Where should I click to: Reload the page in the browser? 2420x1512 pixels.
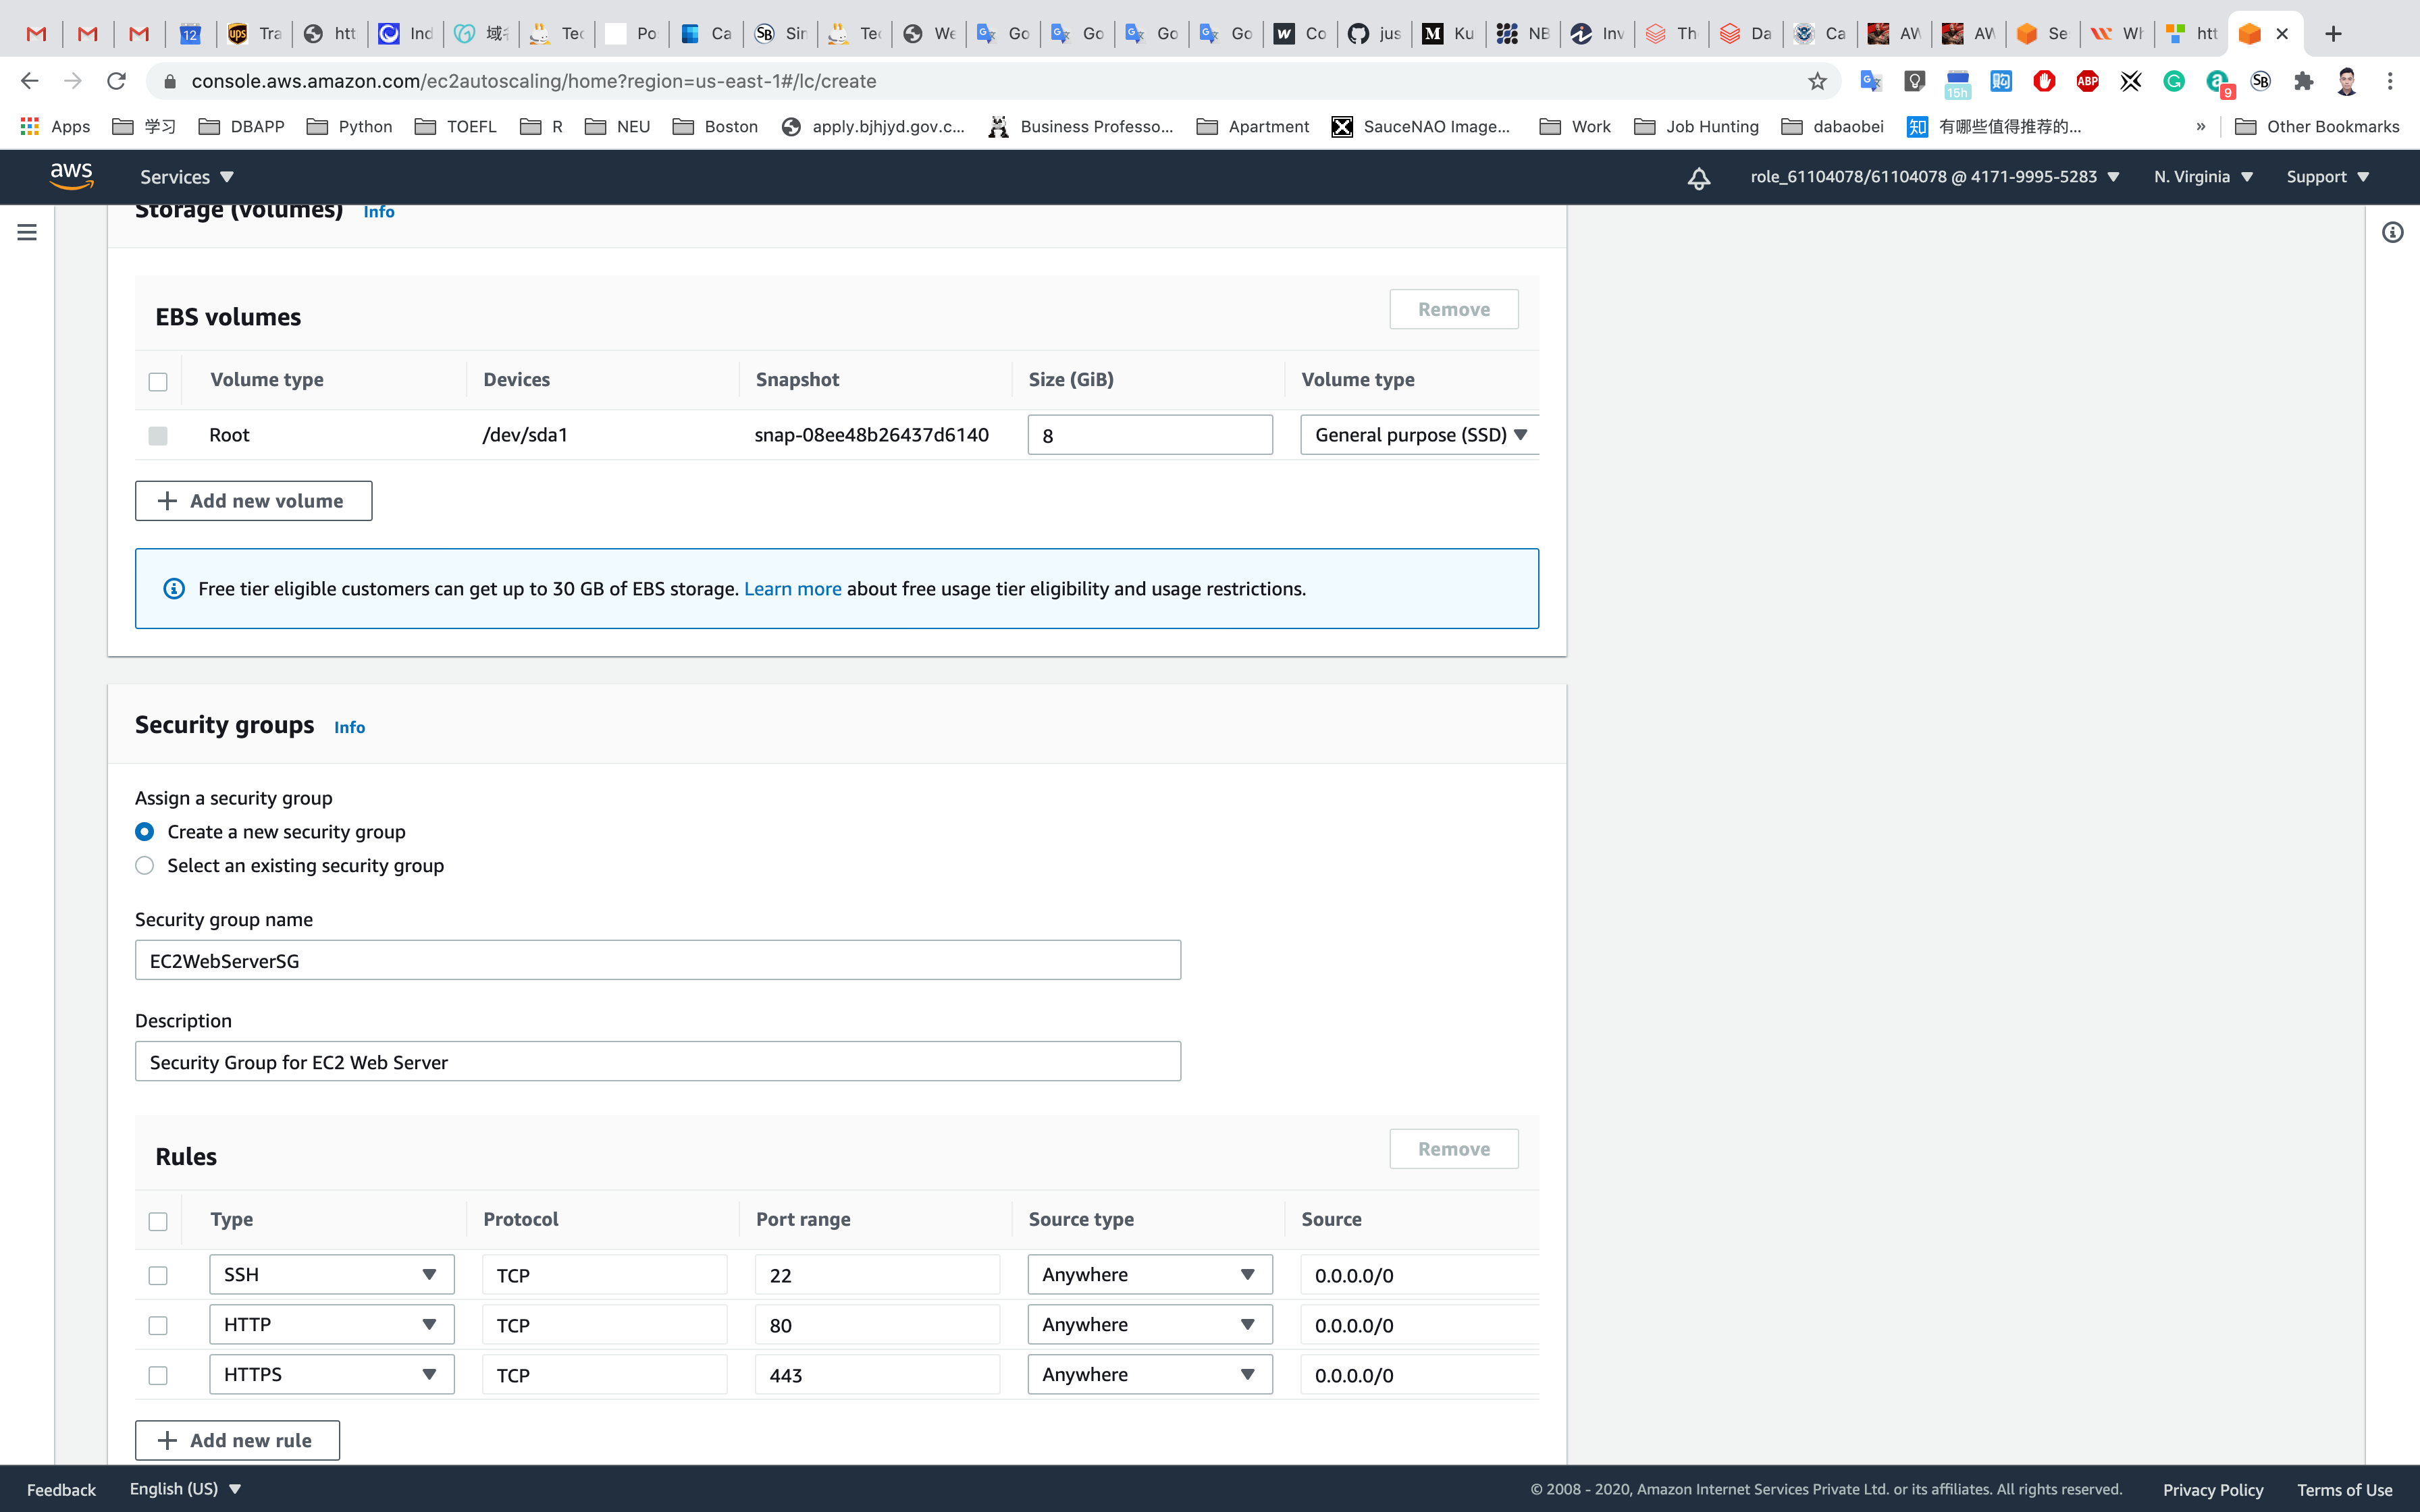(117, 81)
